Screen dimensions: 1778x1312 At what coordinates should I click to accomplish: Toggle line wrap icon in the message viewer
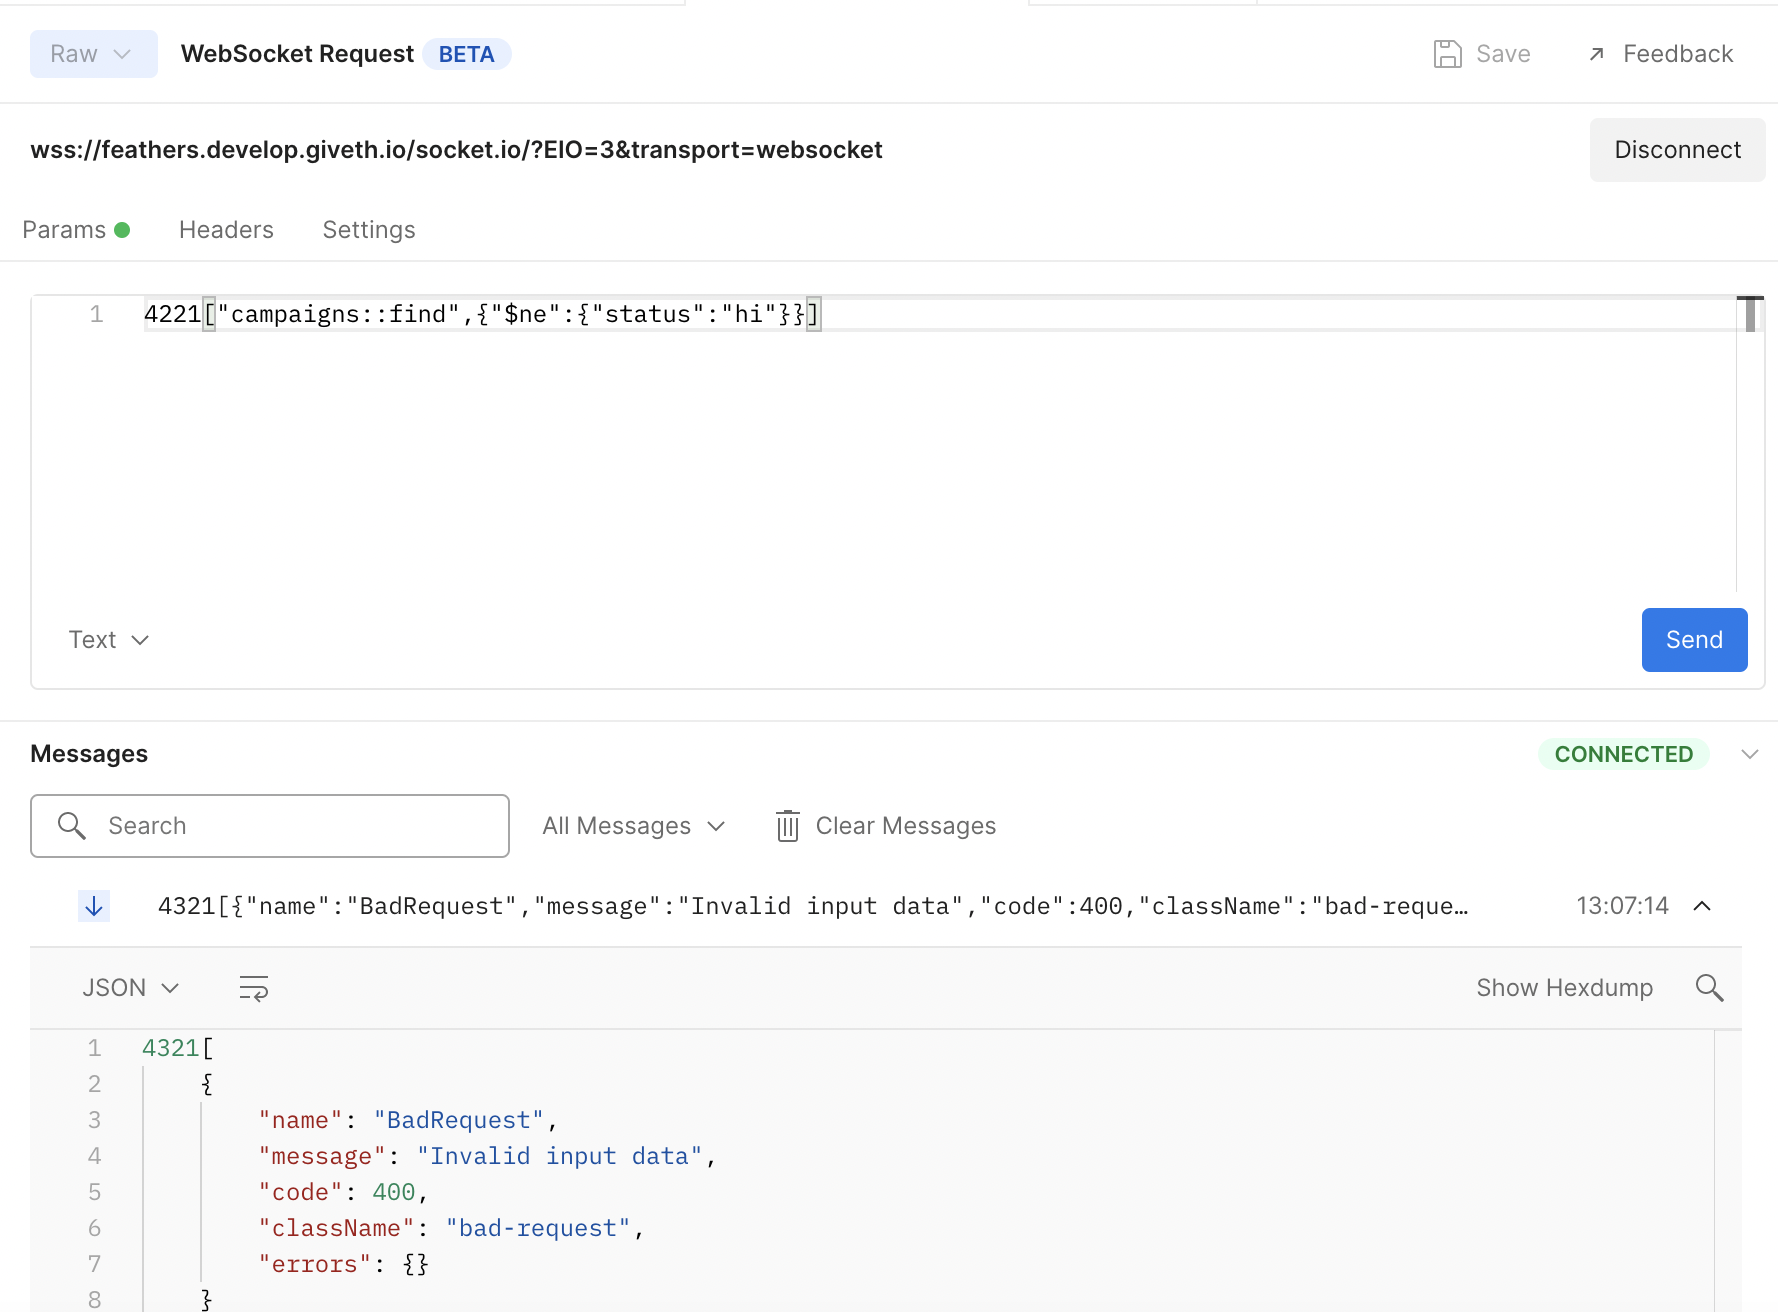coord(254,988)
